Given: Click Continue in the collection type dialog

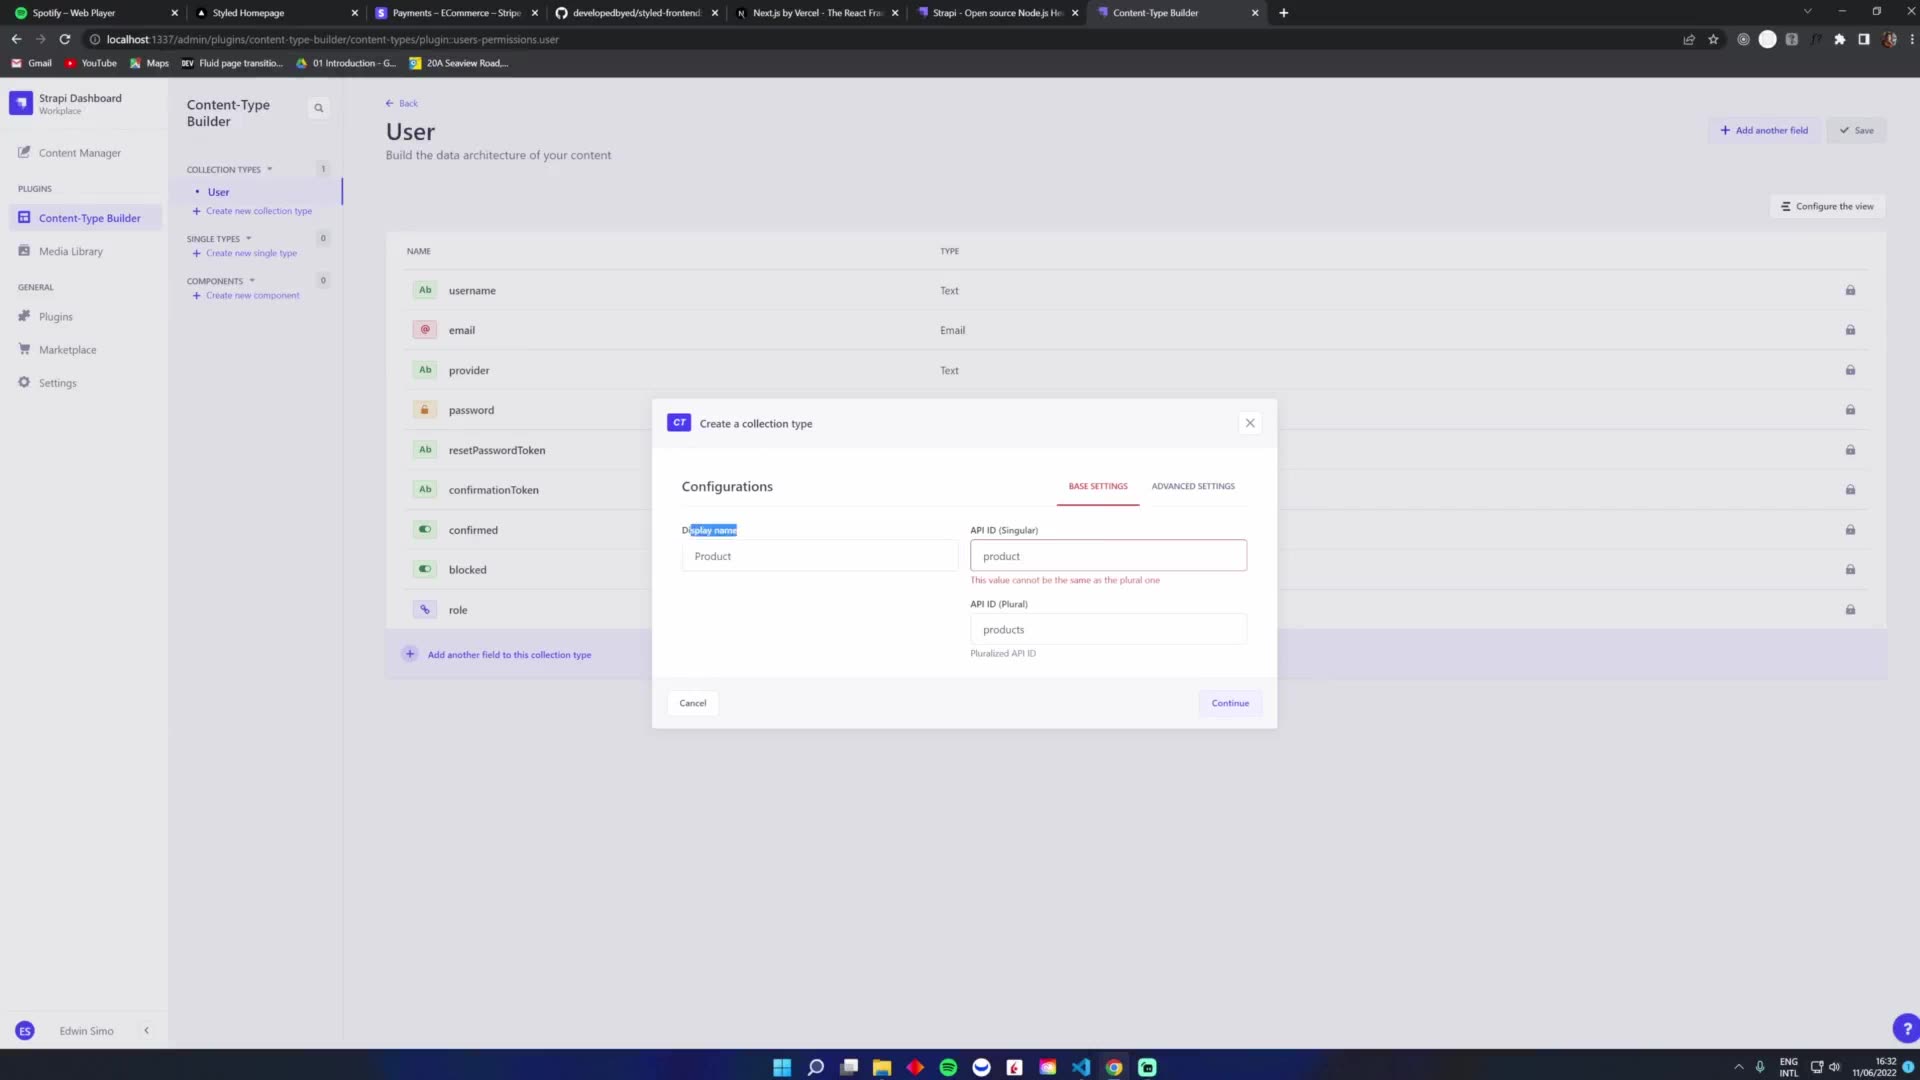Looking at the screenshot, I should coord(1229,702).
